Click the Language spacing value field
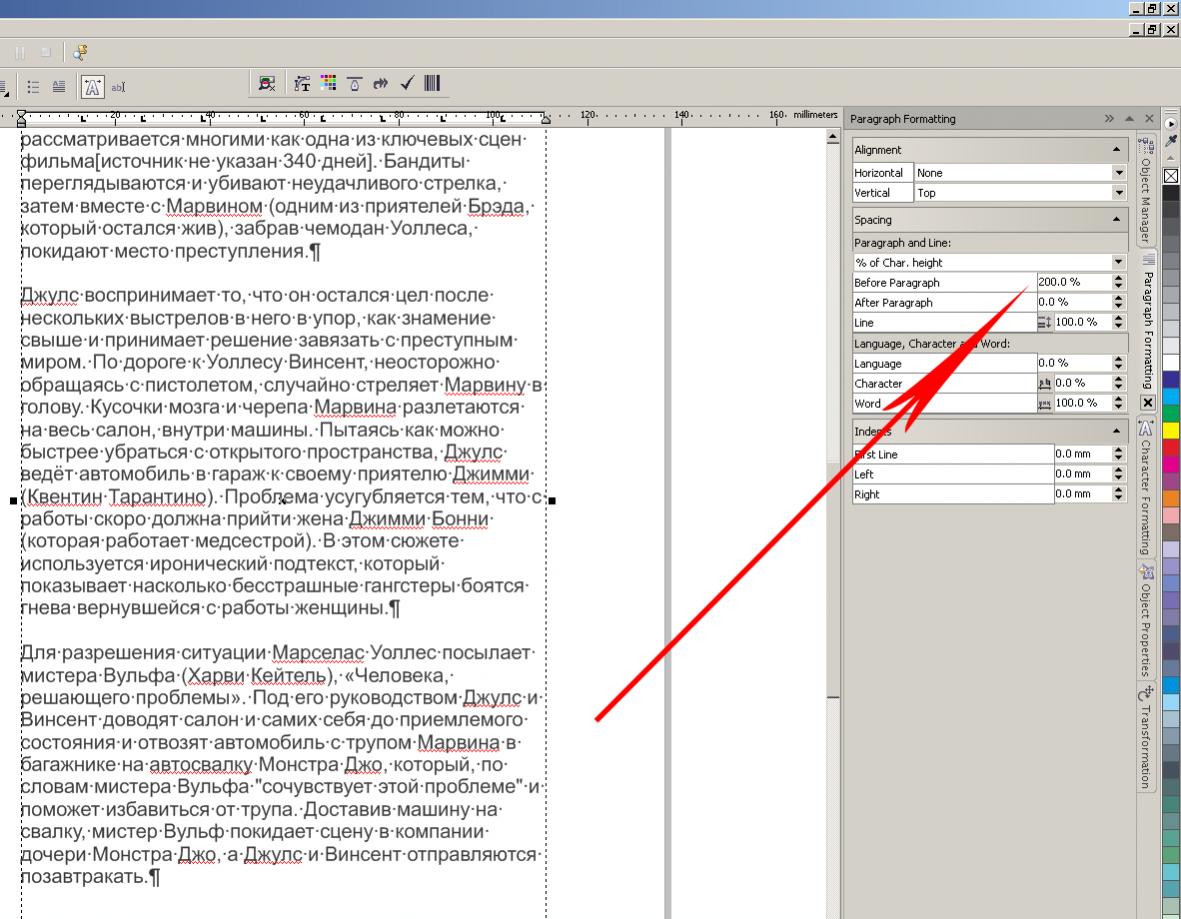The image size is (1181, 919). [x=1073, y=362]
